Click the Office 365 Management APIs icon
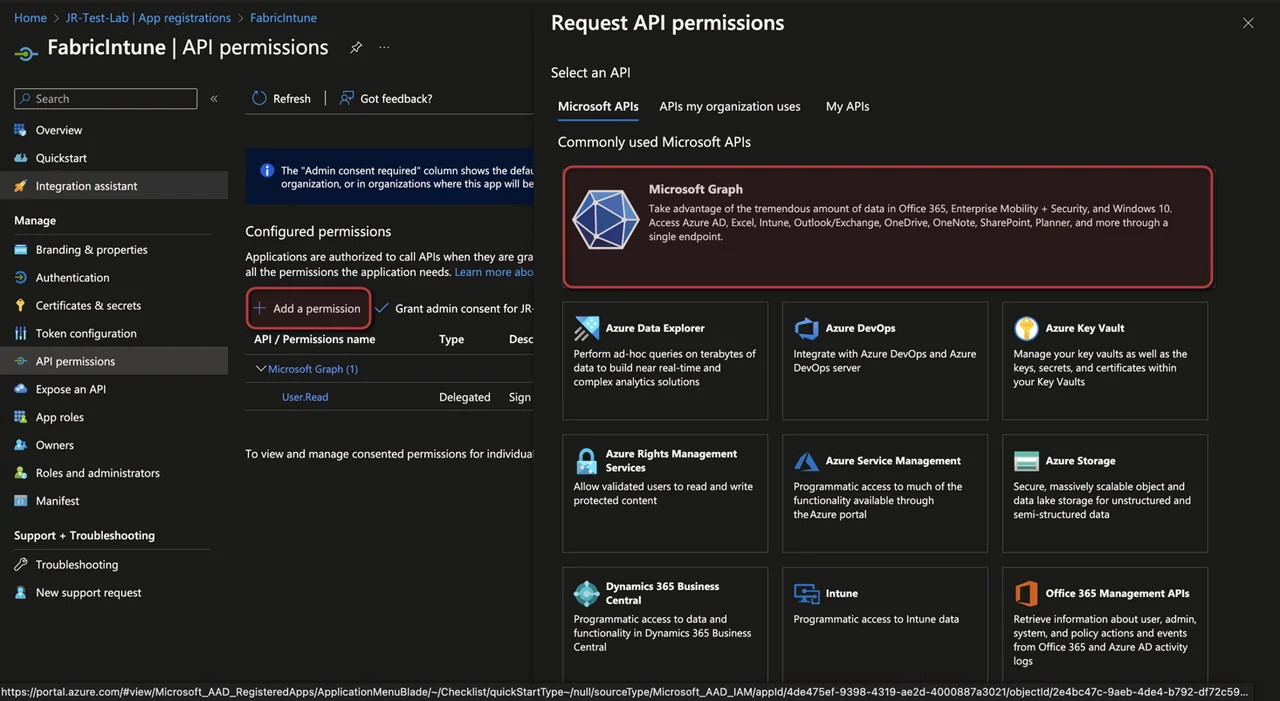The height and width of the screenshot is (701, 1280). click(1026, 593)
